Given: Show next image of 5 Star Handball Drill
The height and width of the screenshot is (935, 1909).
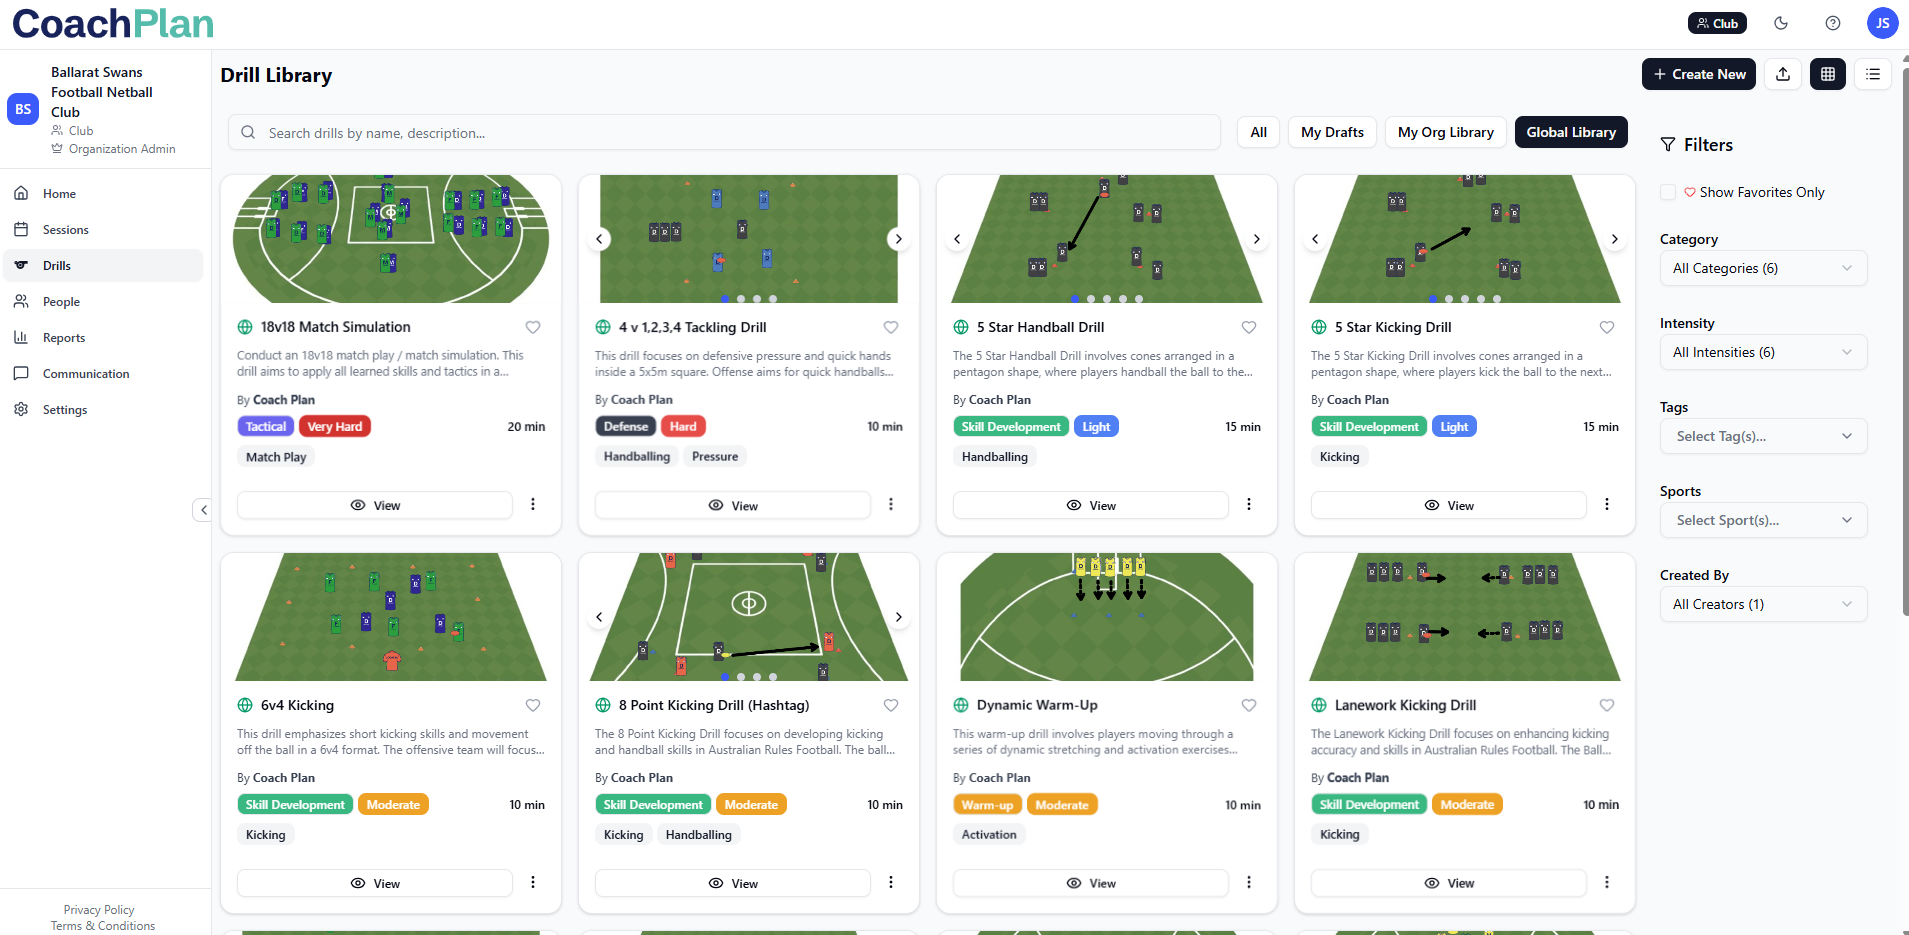Looking at the screenshot, I should click(1257, 239).
